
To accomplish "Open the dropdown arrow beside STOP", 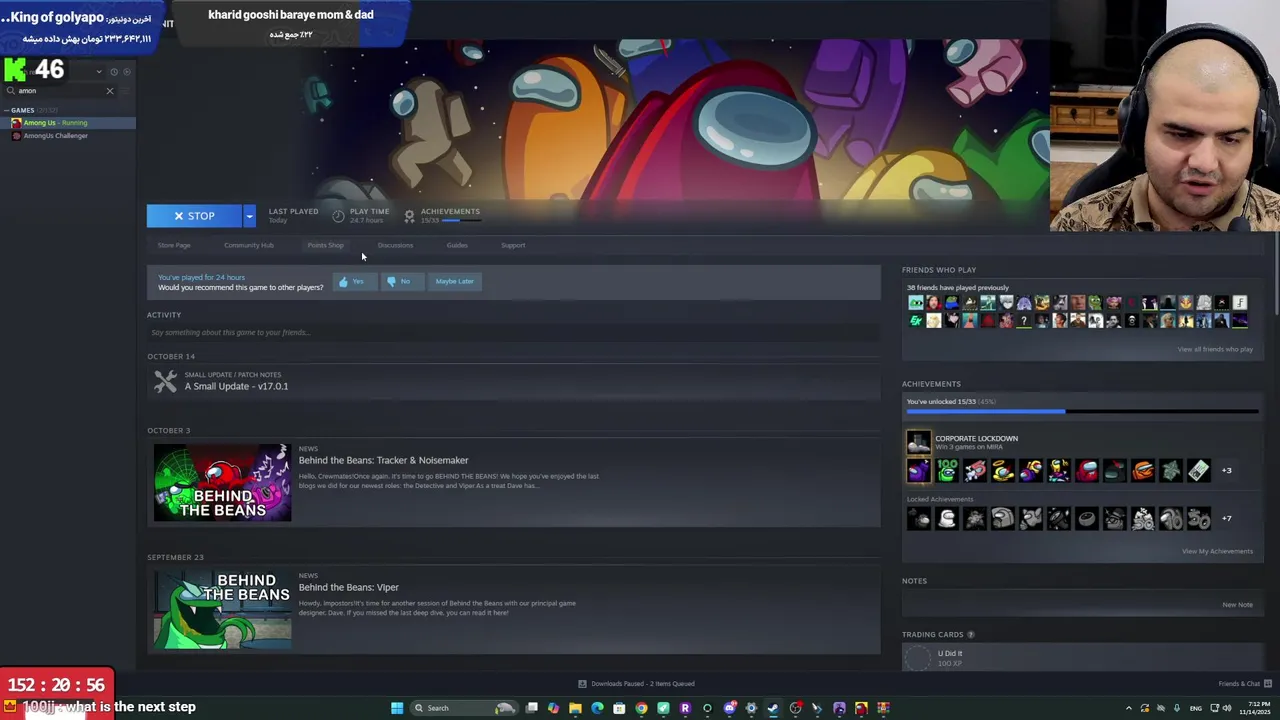I will coord(249,216).
